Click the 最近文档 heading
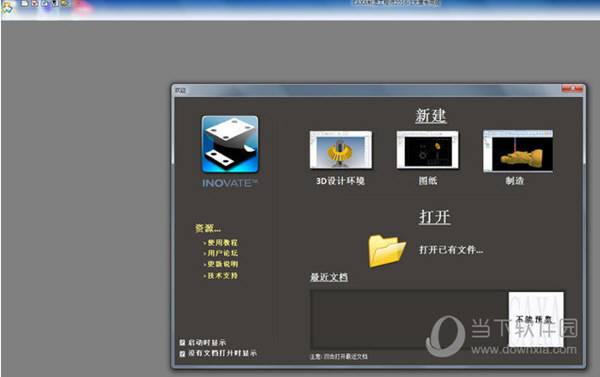This screenshot has width=600, height=377. pyautogui.click(x=329, y=277)
